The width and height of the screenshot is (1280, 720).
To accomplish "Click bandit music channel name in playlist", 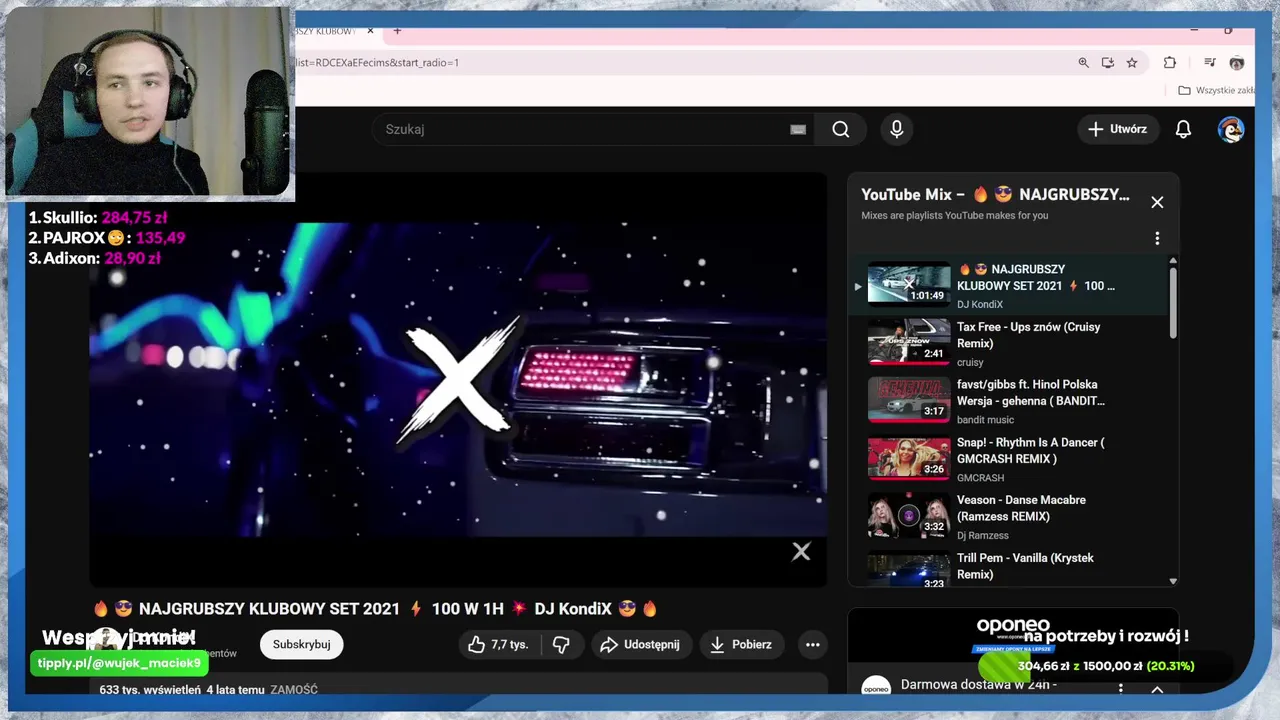I will (985, 420).
